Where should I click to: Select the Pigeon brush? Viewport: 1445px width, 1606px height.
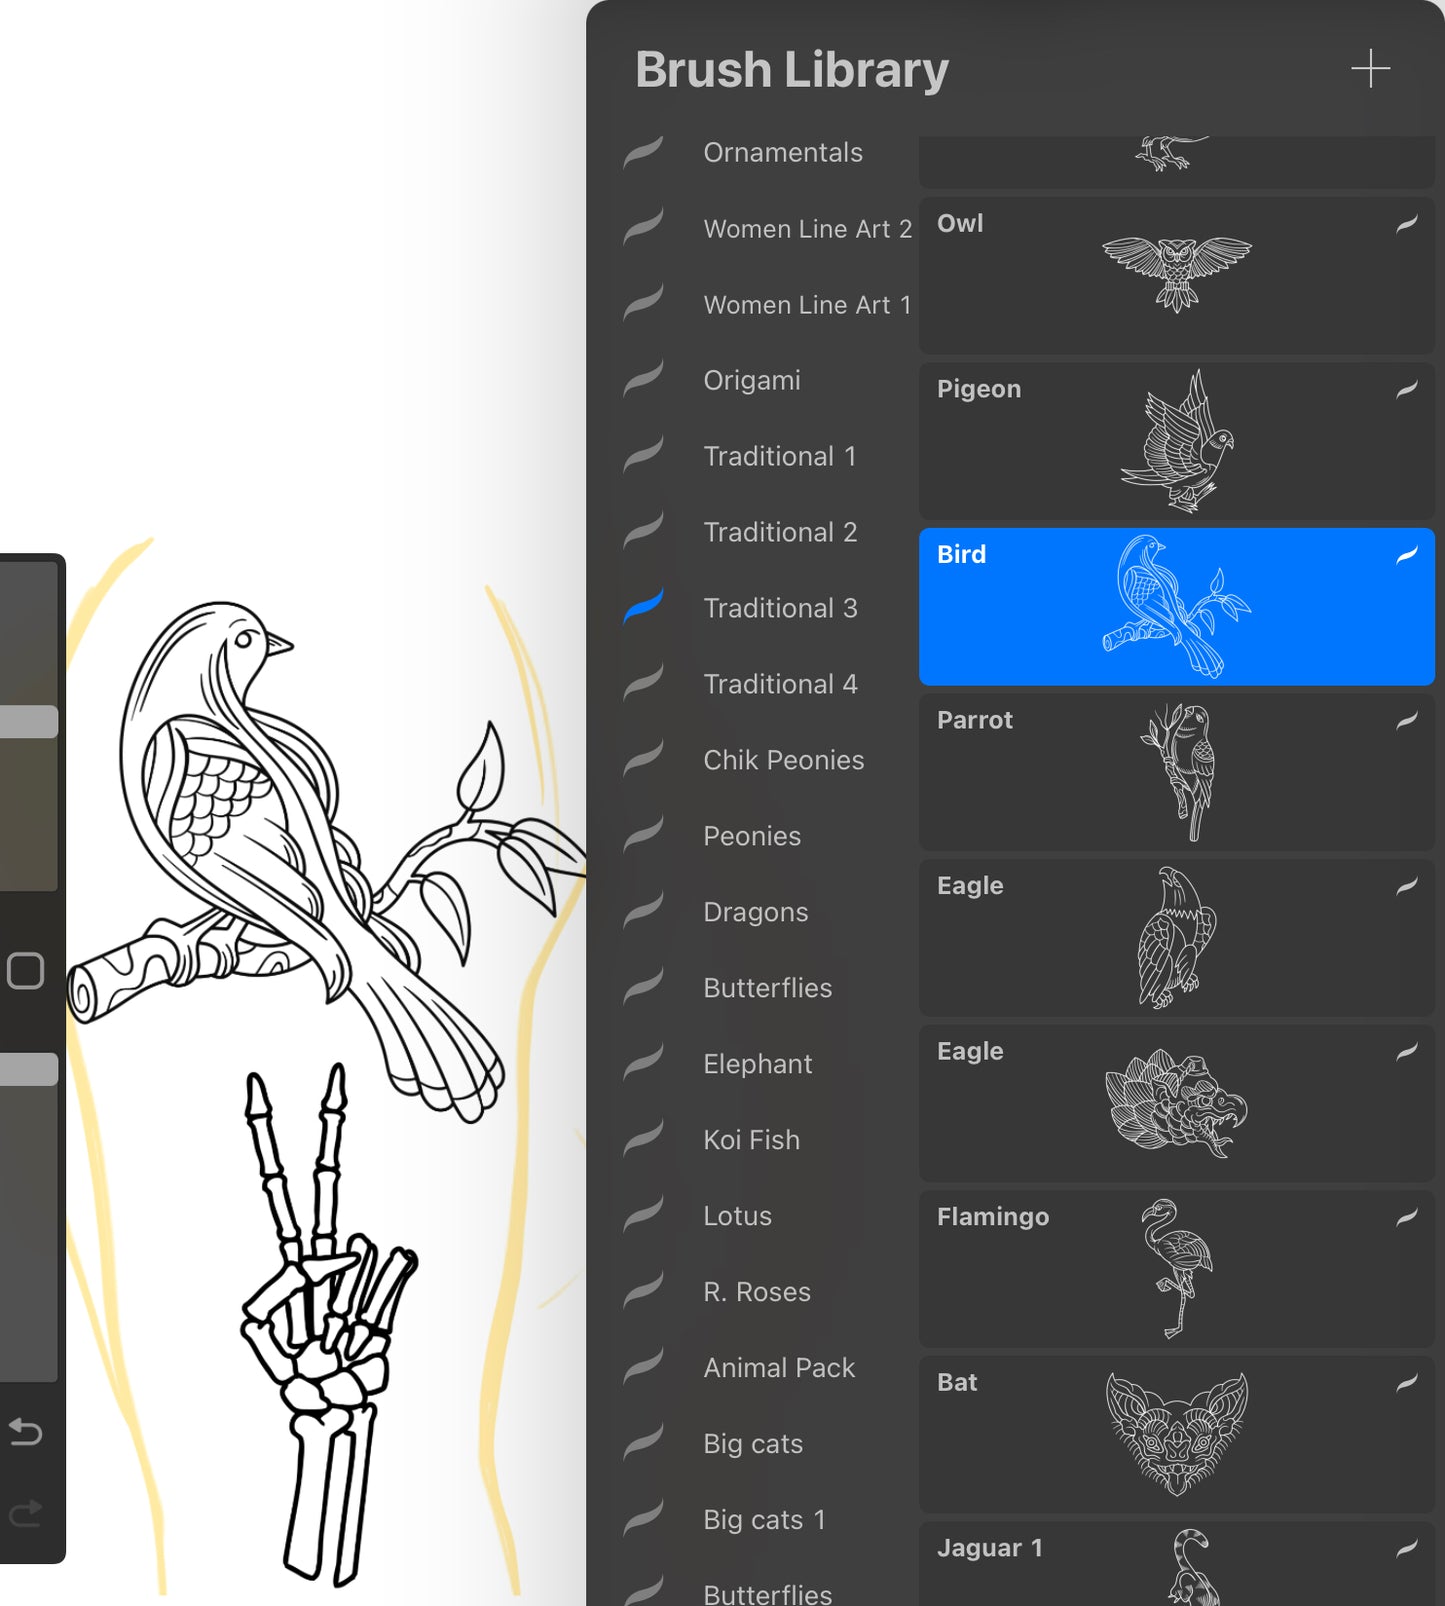click(1176, 441)
